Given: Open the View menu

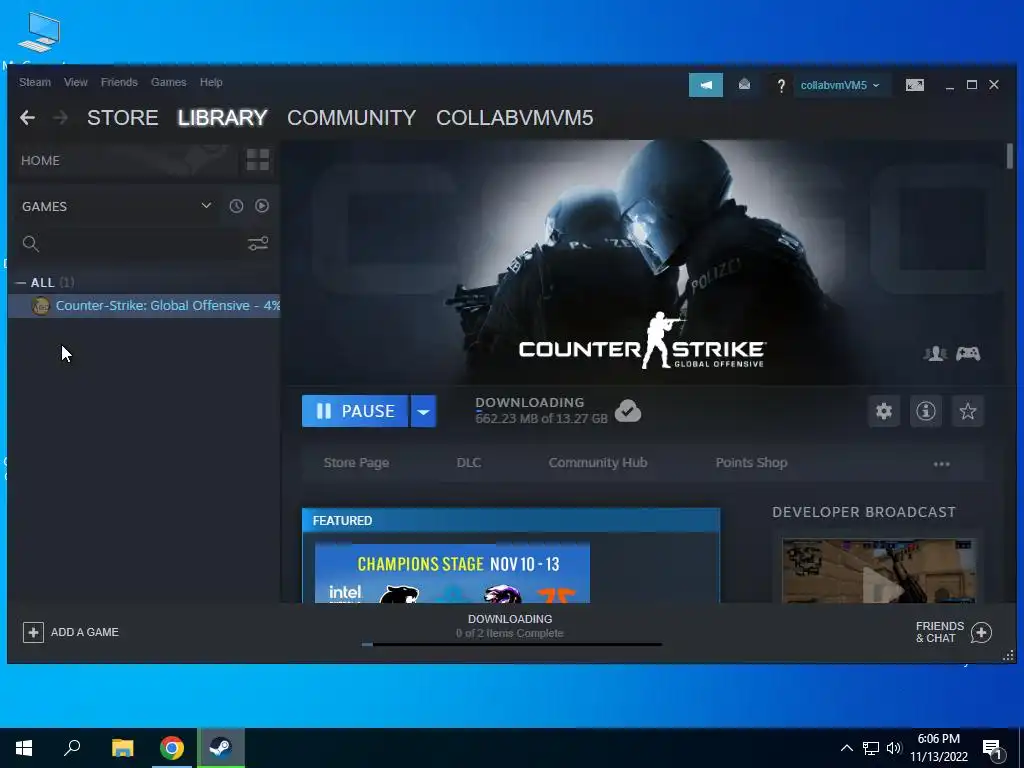Looking at the screenshot, I should (76, 82).
